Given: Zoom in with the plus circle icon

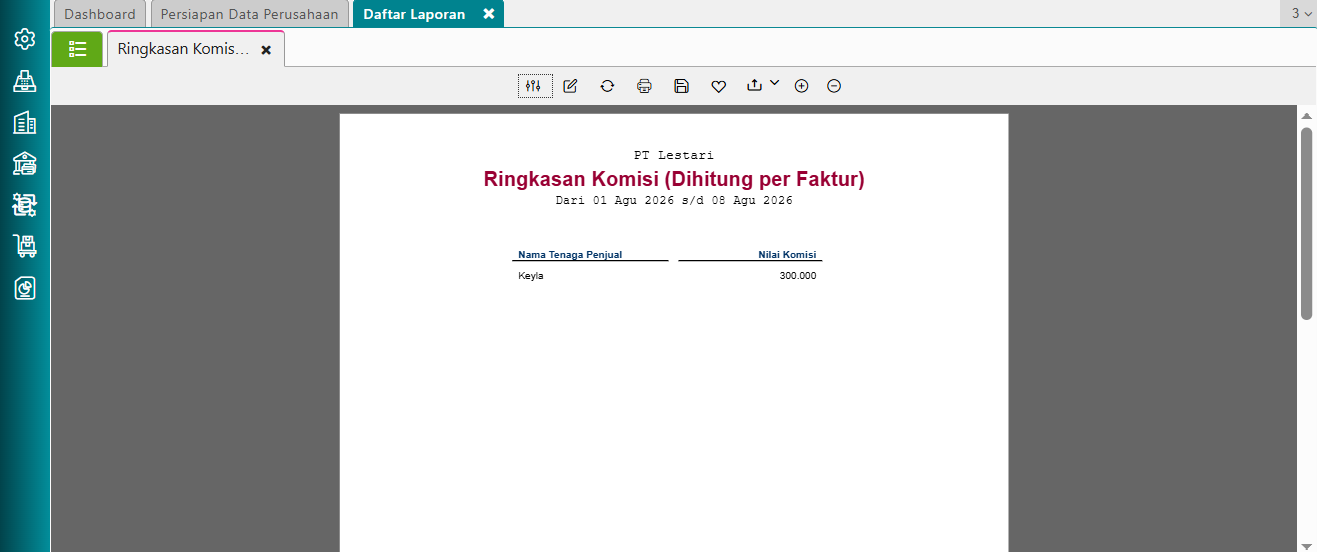Looking at the screenshot, I should point(801,86).
